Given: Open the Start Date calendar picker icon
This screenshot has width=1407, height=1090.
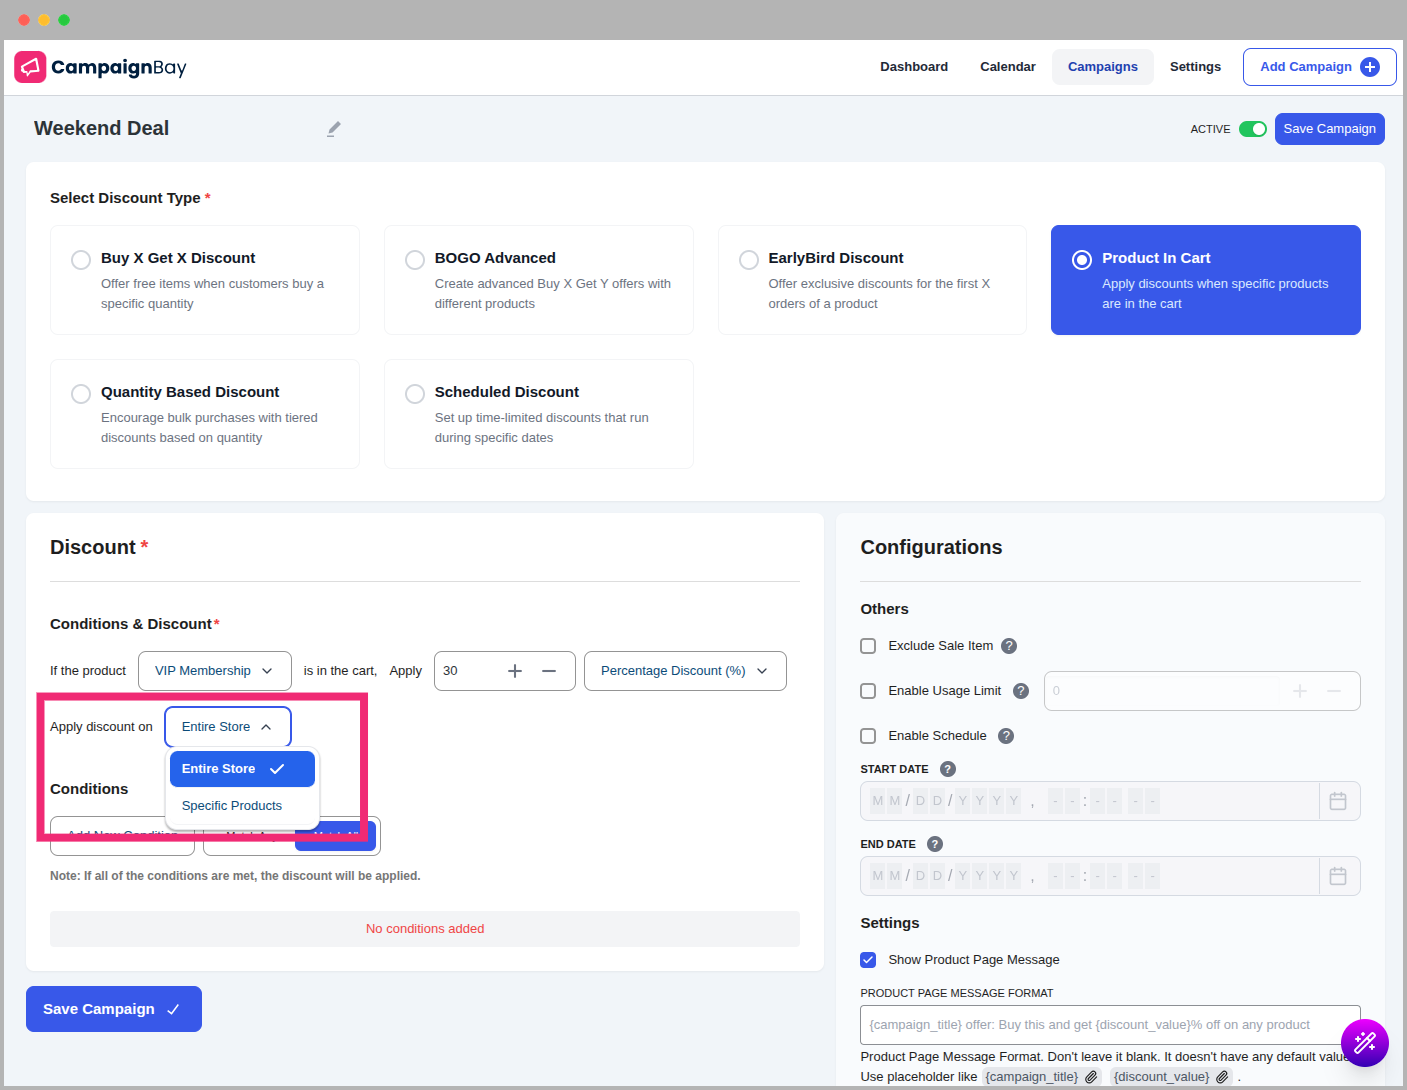Looking at the screenshot, I should 1338,801.
